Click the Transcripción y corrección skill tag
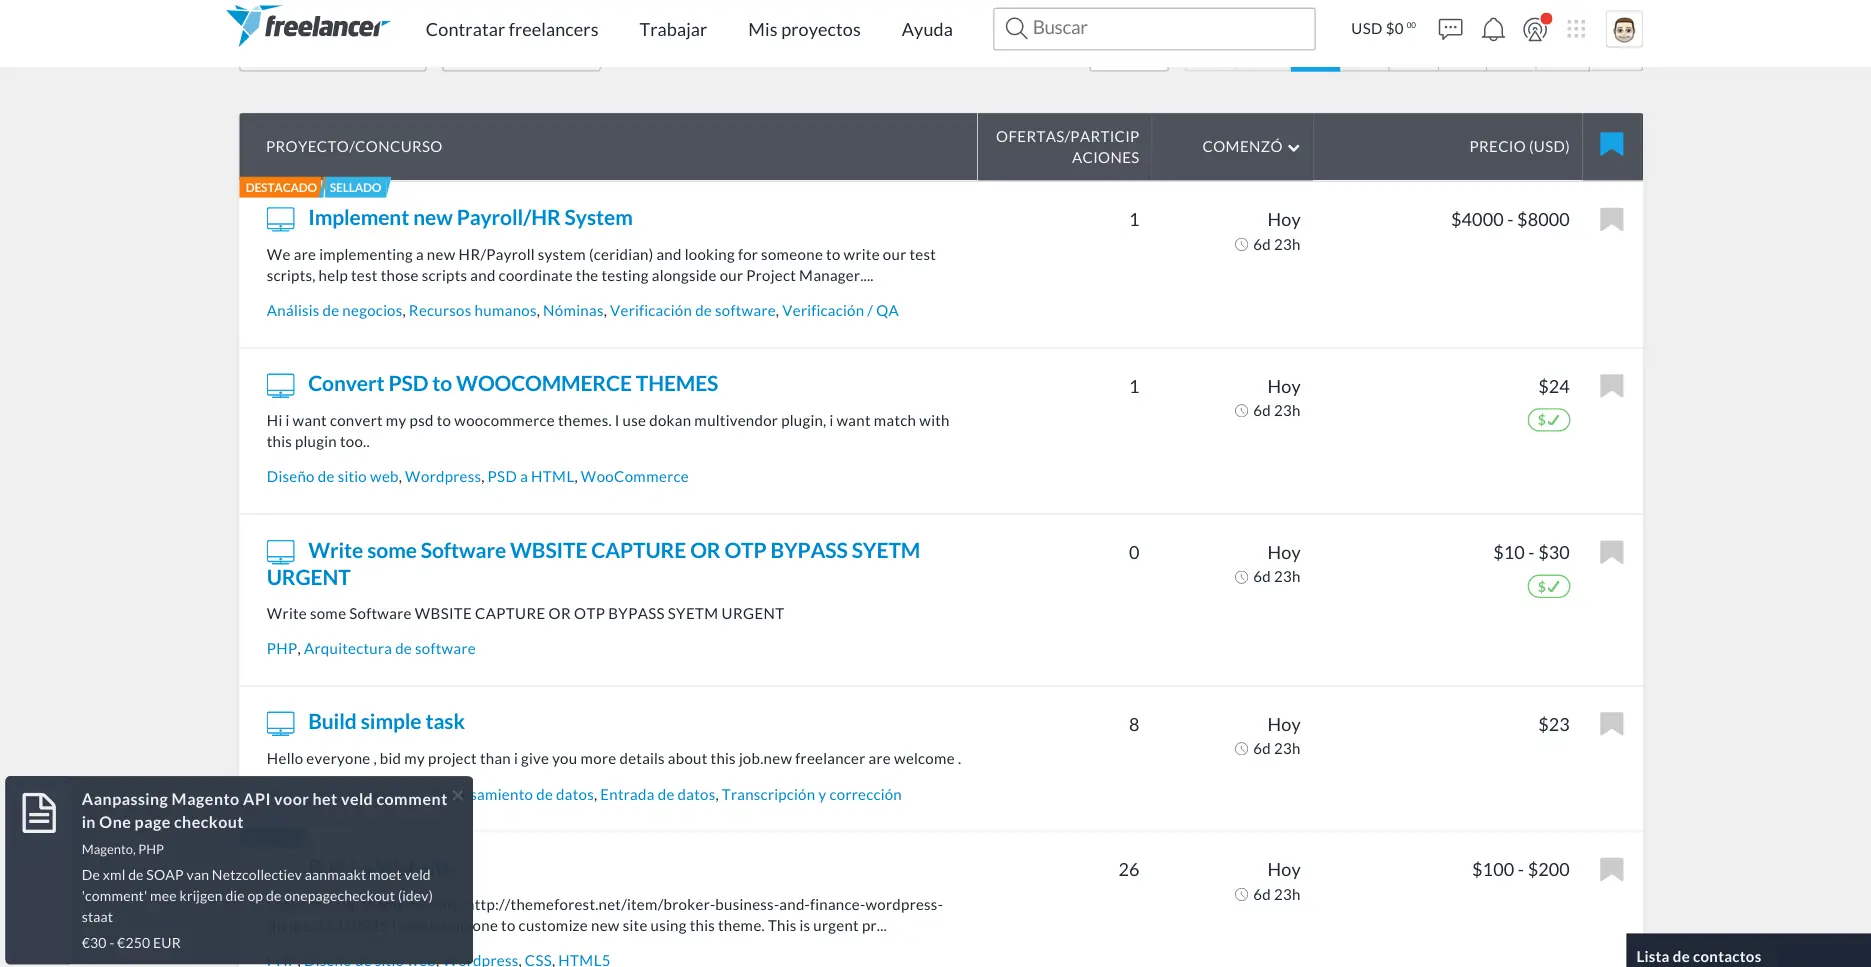 [812, 795]
